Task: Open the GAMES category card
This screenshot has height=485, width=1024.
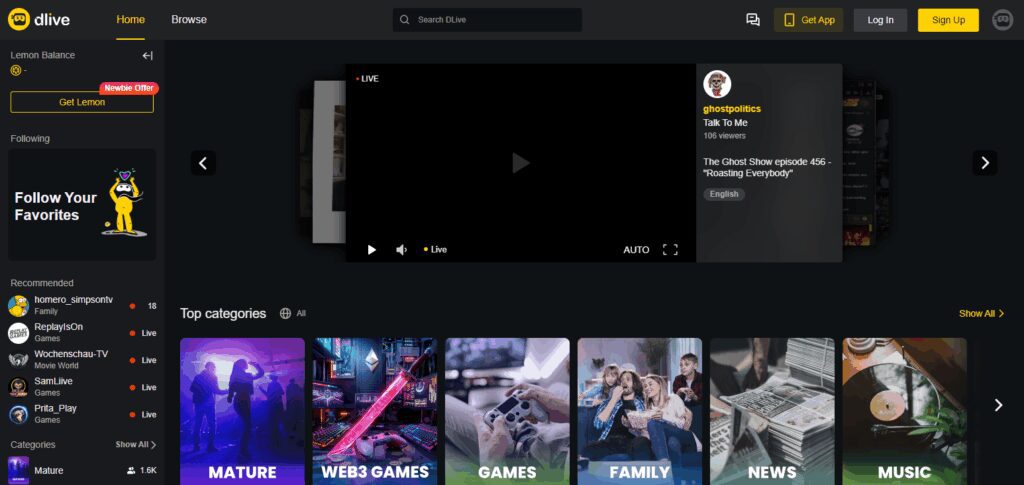Action: click(x=507, y=411)
